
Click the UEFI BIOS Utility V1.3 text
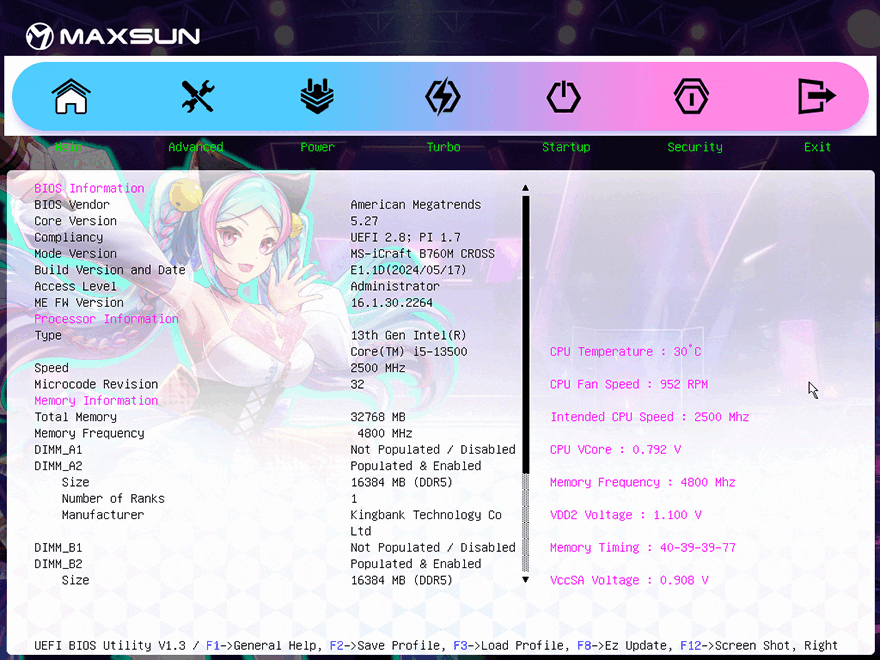tap(109, 645)
